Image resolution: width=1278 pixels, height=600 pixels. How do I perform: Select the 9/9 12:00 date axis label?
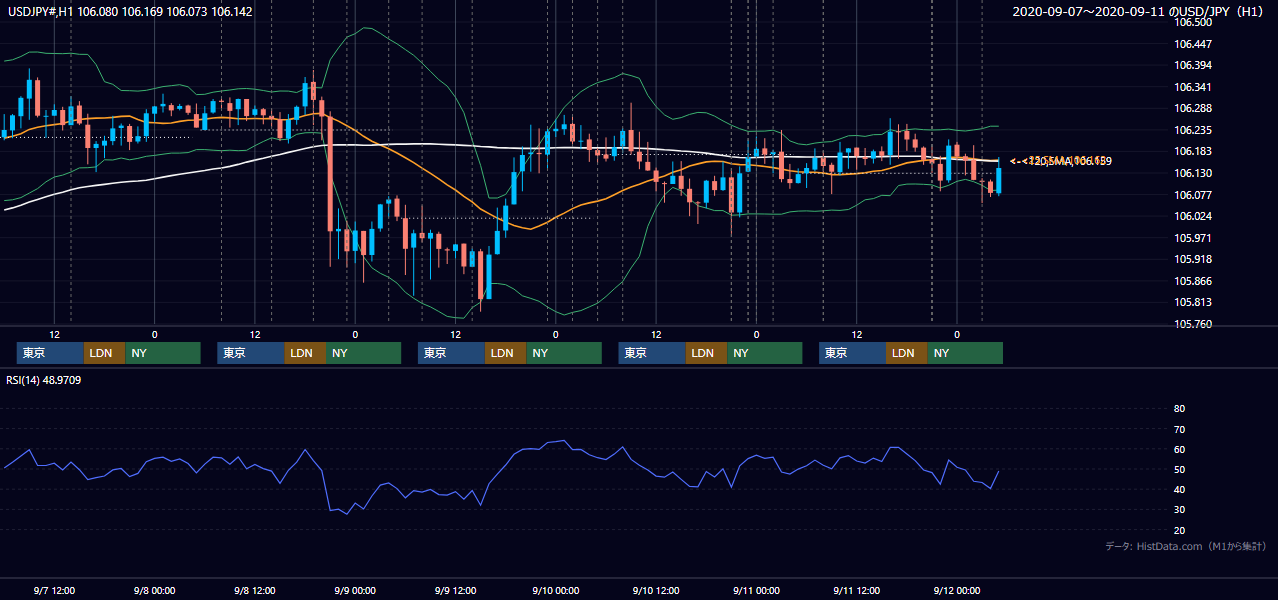(x=455, y=590)
